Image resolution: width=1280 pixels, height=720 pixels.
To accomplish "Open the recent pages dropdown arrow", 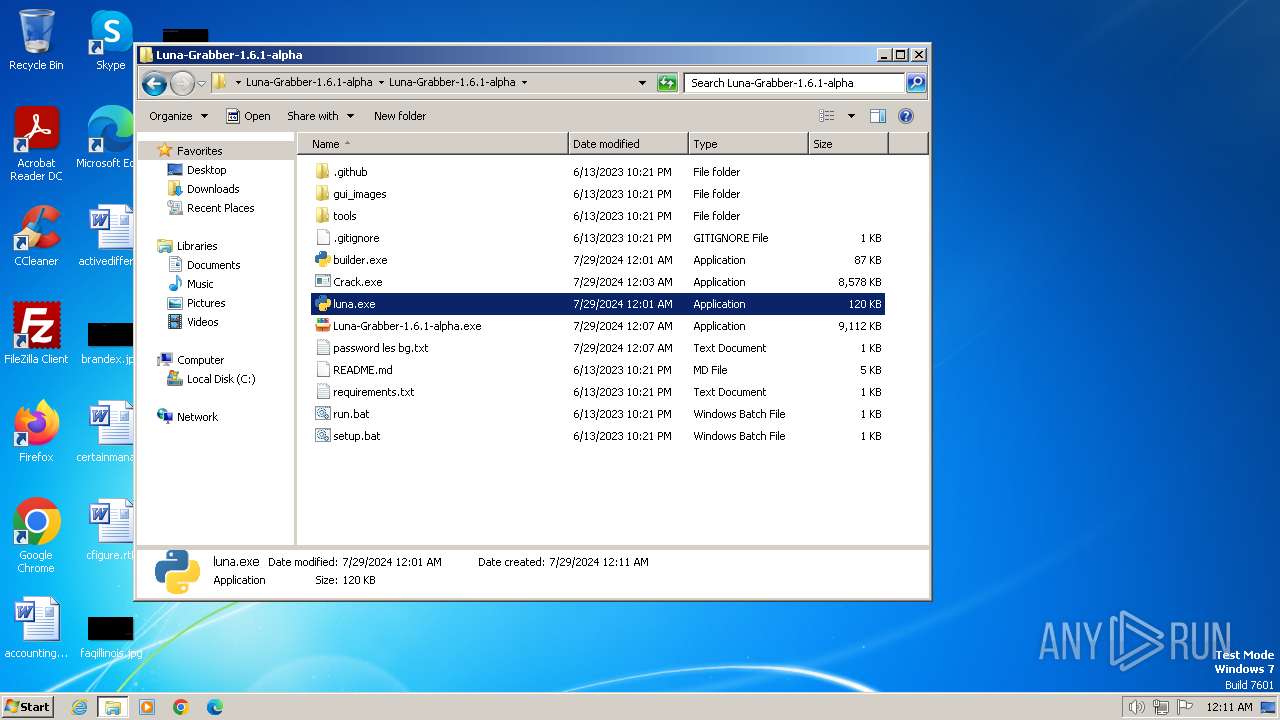I will (201, 83).
